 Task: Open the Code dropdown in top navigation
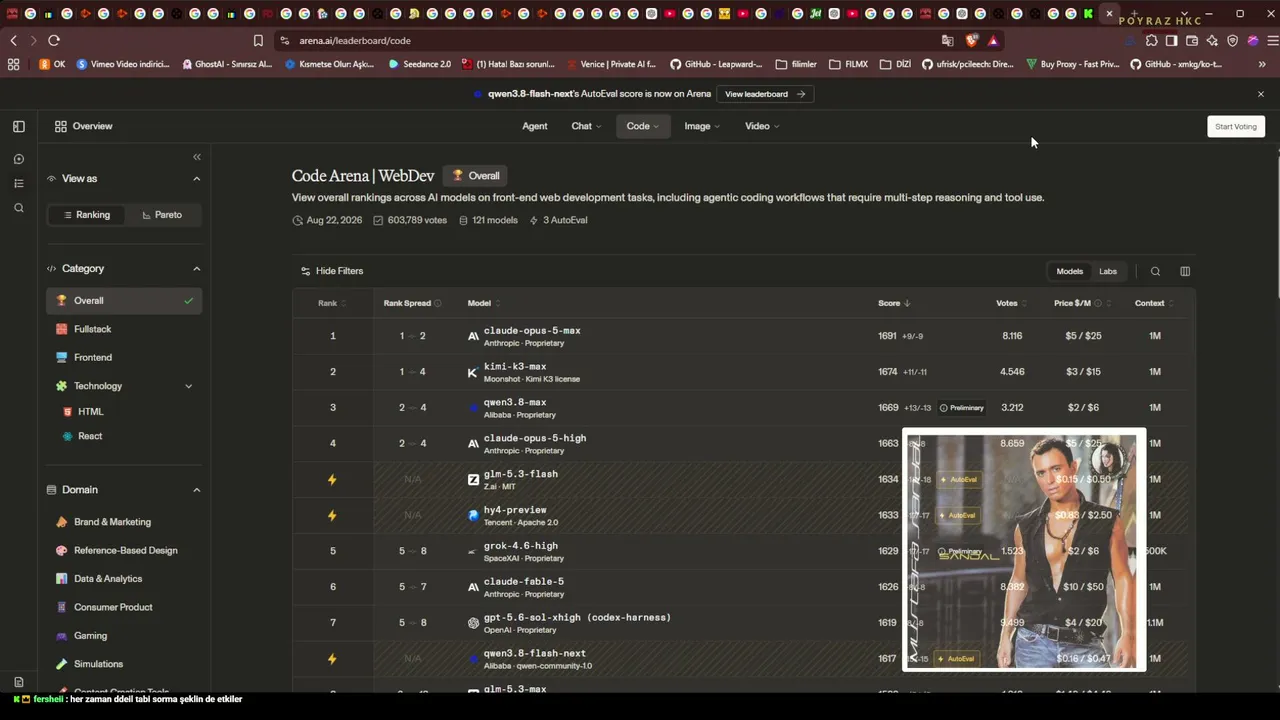(642, 126)
